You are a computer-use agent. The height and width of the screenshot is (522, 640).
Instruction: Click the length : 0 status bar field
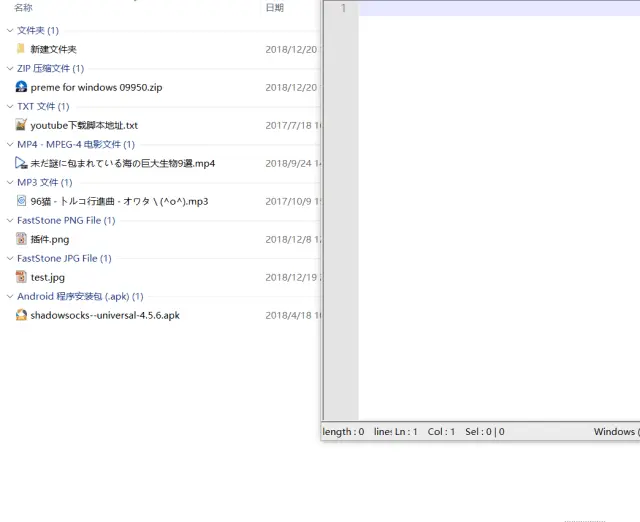(x=343, y=431)
